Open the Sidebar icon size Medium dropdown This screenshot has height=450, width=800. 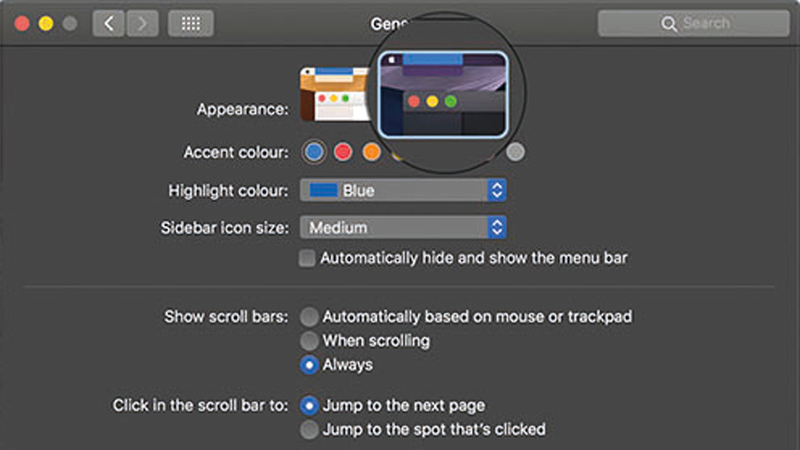coord(403,228)
